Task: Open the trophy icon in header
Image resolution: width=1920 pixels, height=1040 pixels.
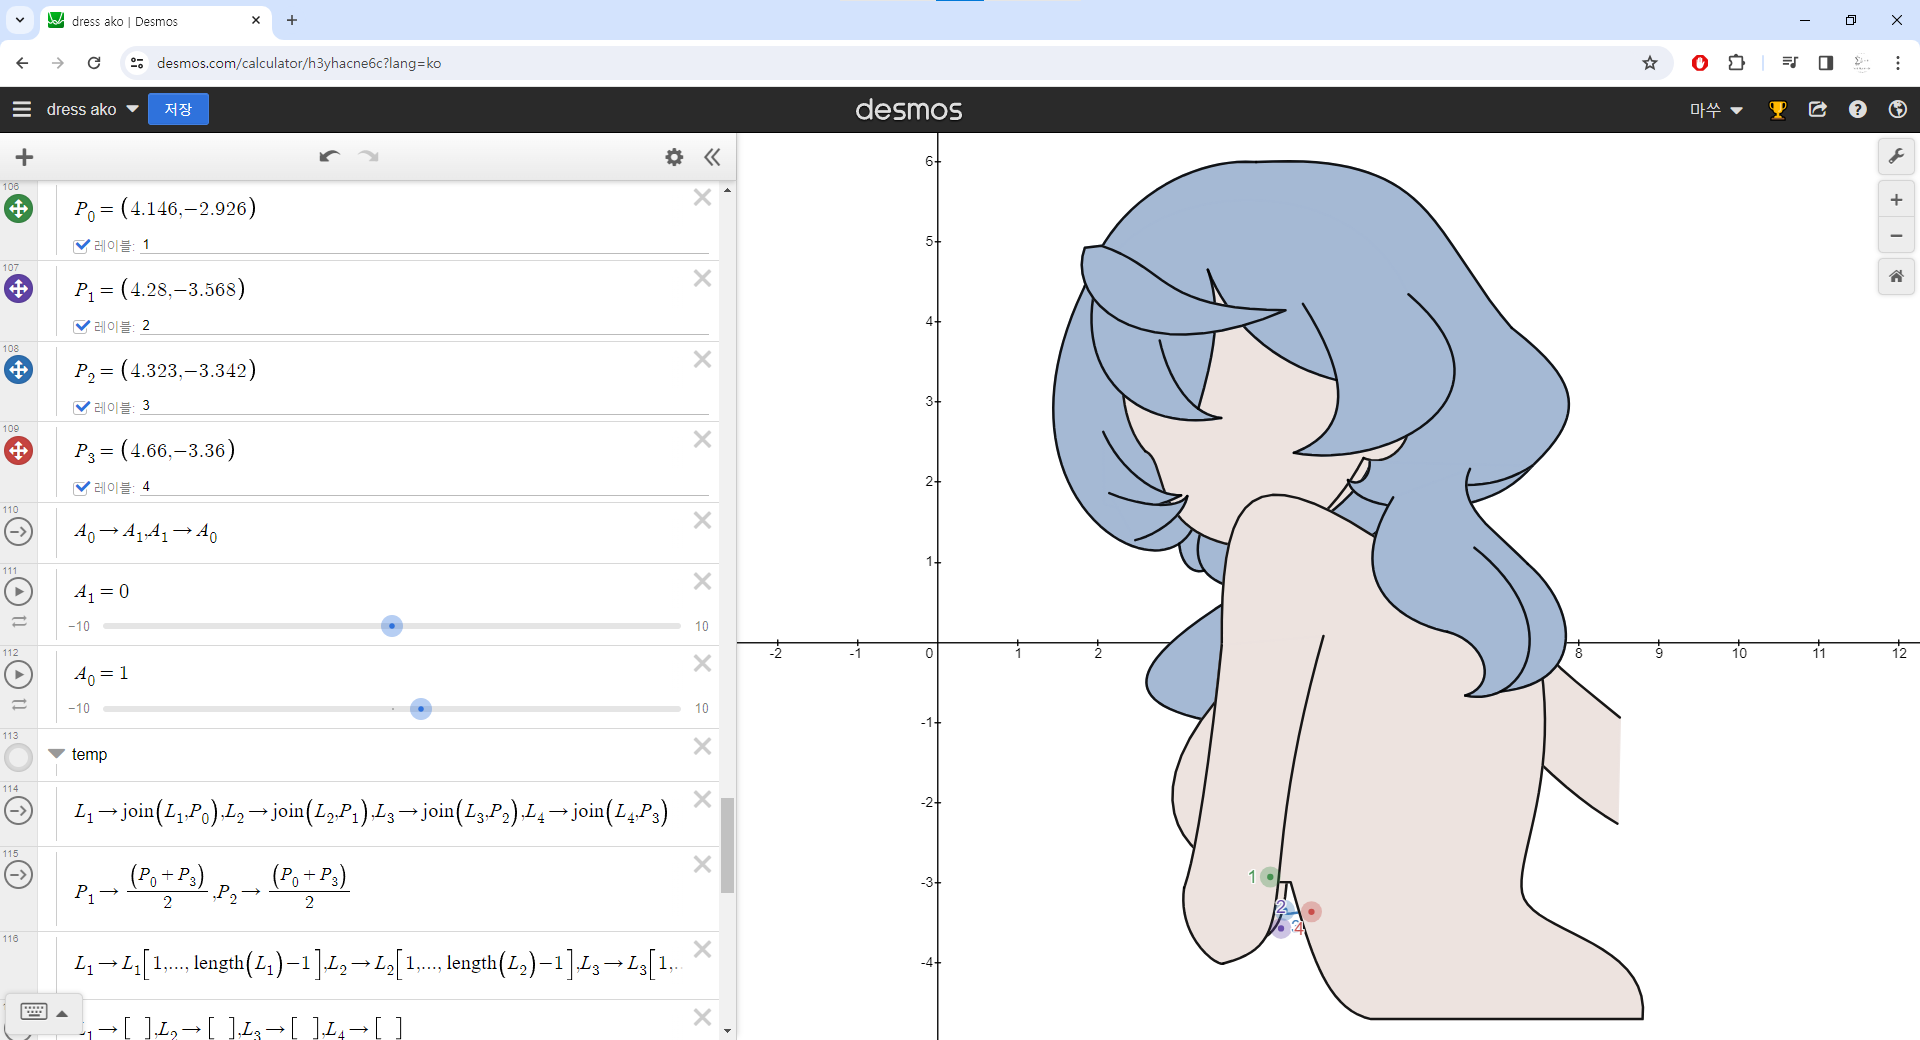Action: coord(1778,110)
